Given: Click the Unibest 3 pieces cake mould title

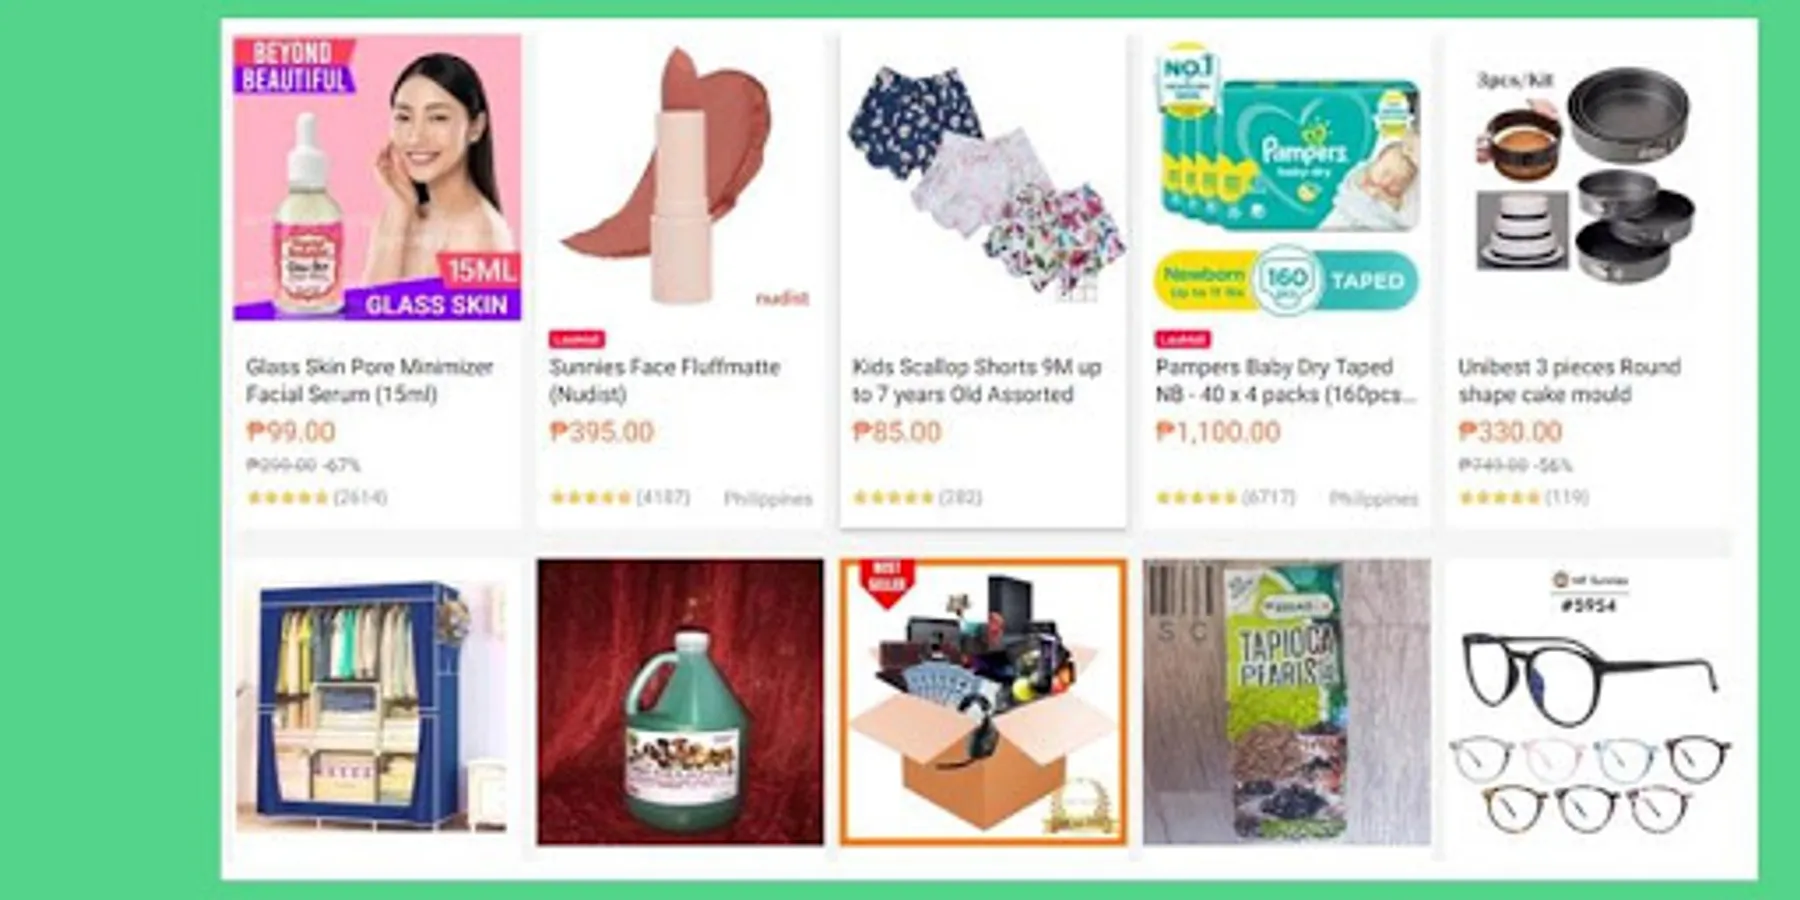Looking at the screenshot, I should pyautogui.click(x=1569, y=380).
